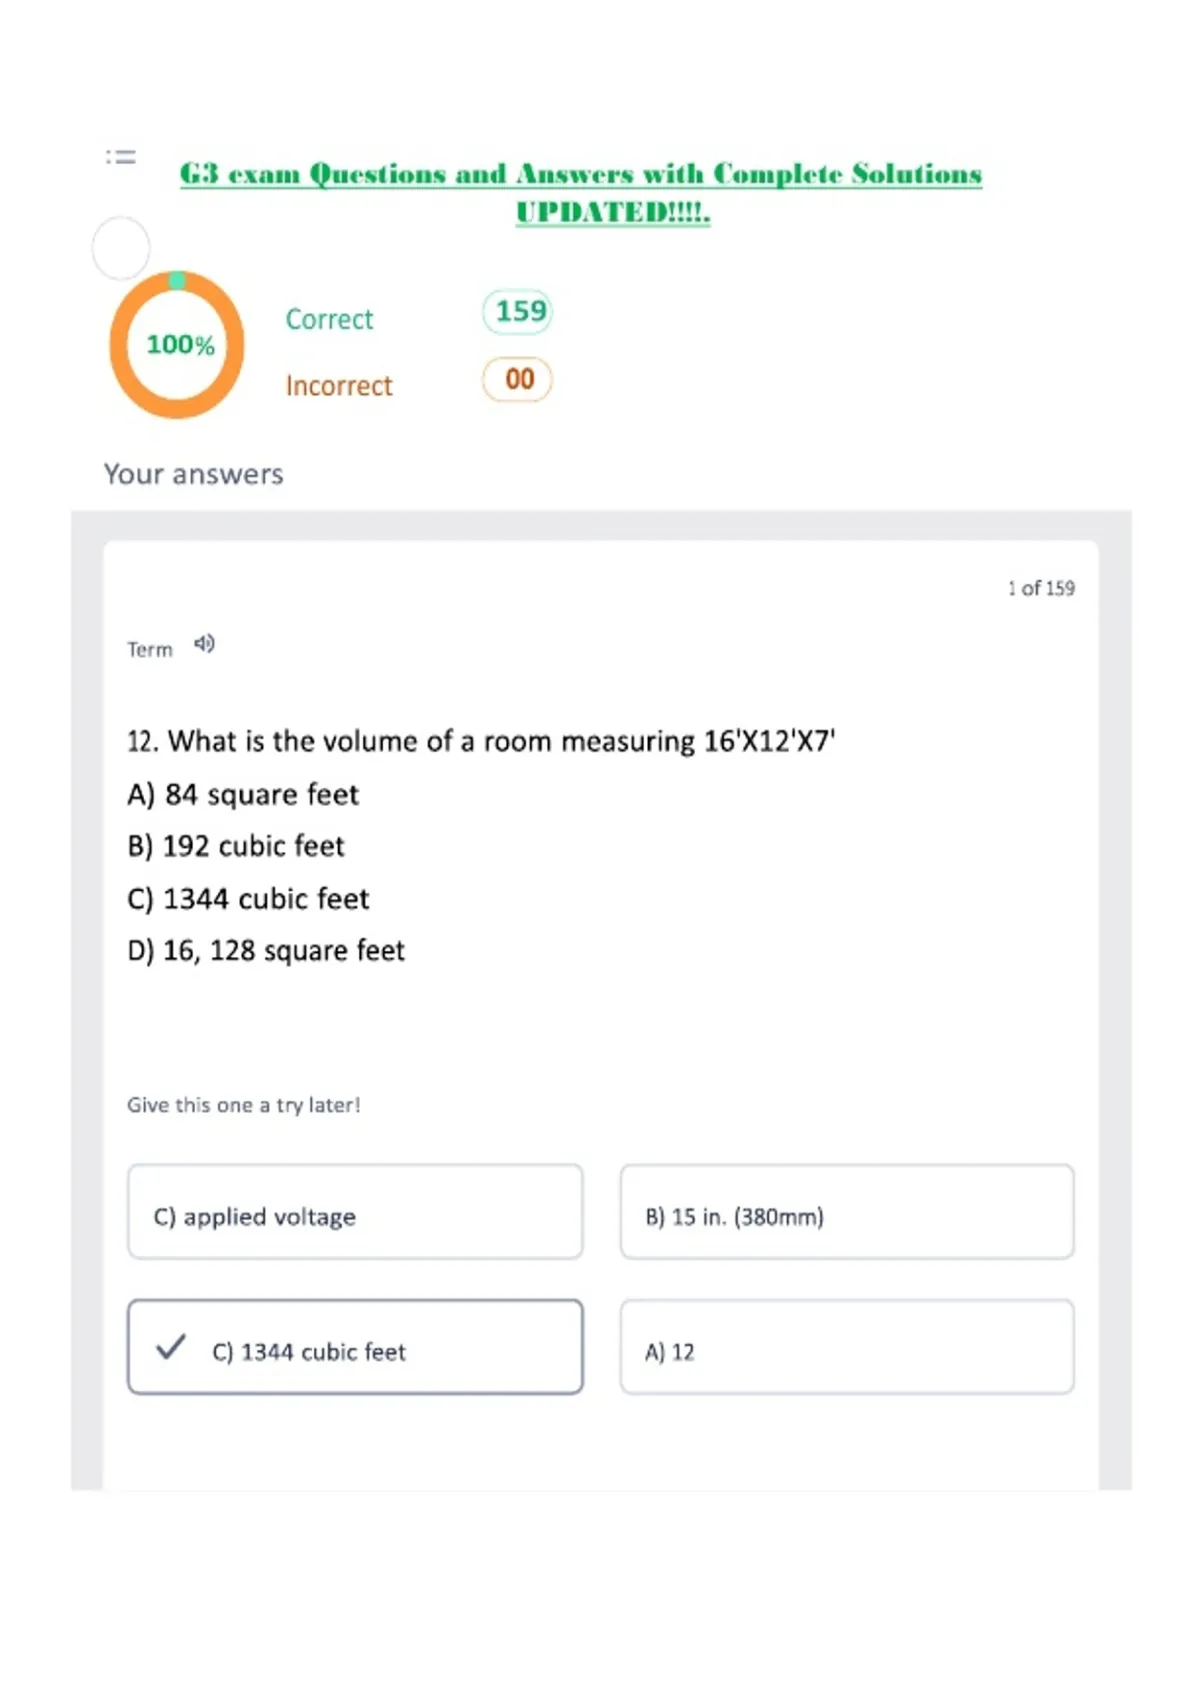Click the blank circle avatar icon
Image resolution: width=1200 pixels, height=1700 pixels.
tap(121, 247)
